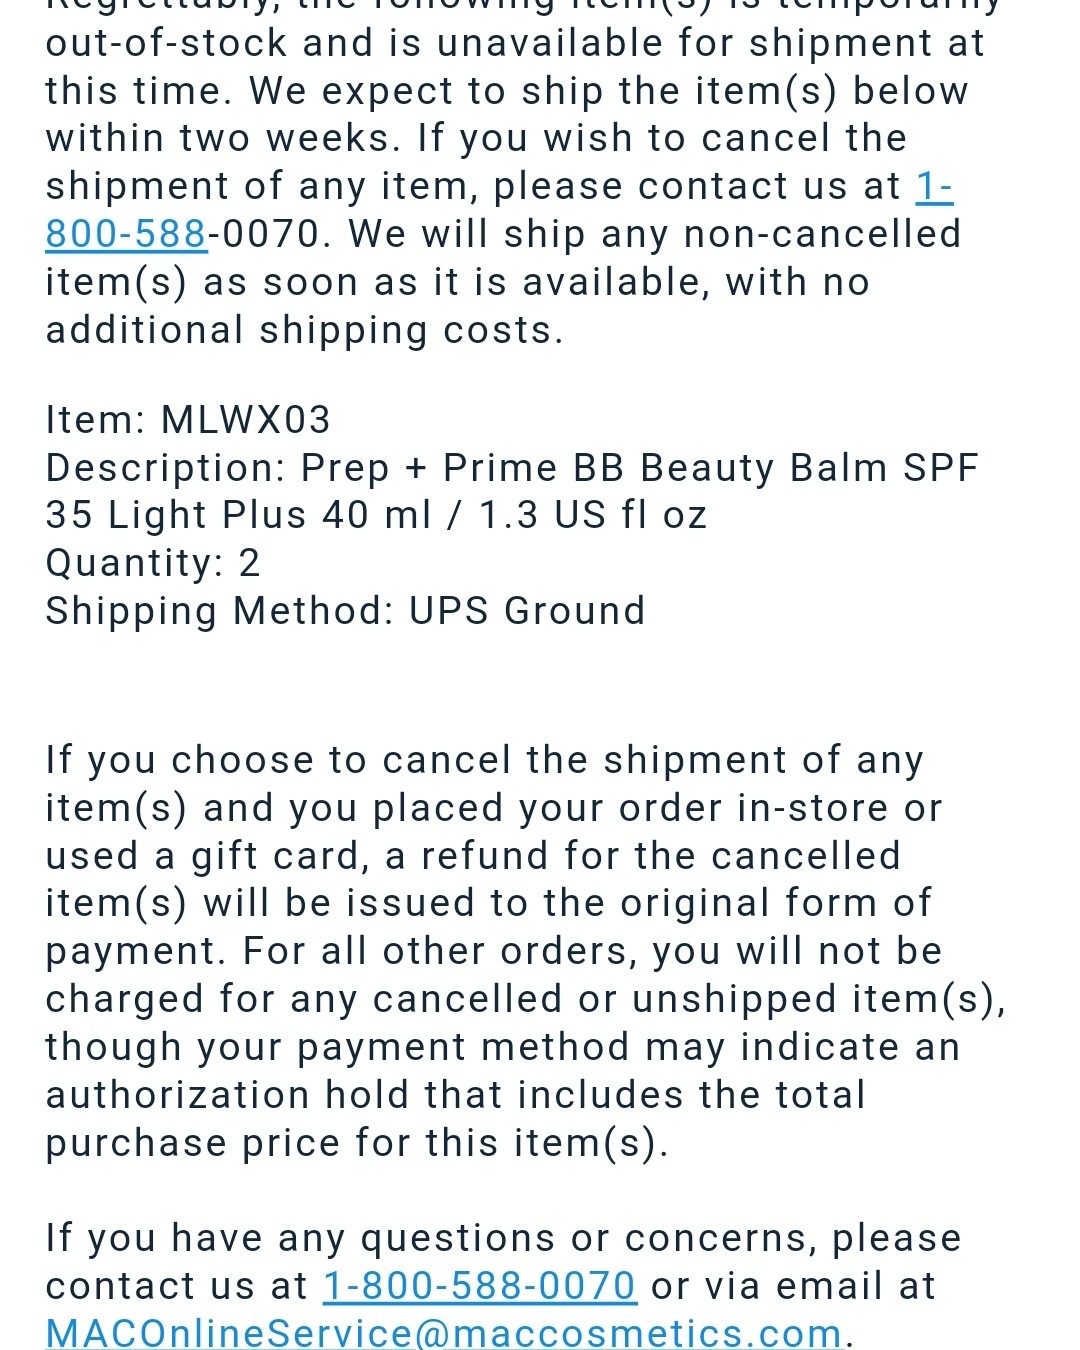Click the "additional shipping costs" text
Viewport: 1080px width, 1350px height.
click(x=304, y=331)
